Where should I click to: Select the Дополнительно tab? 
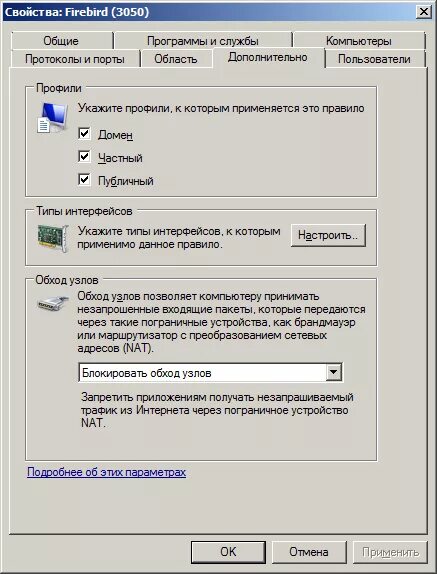(268, 57)
